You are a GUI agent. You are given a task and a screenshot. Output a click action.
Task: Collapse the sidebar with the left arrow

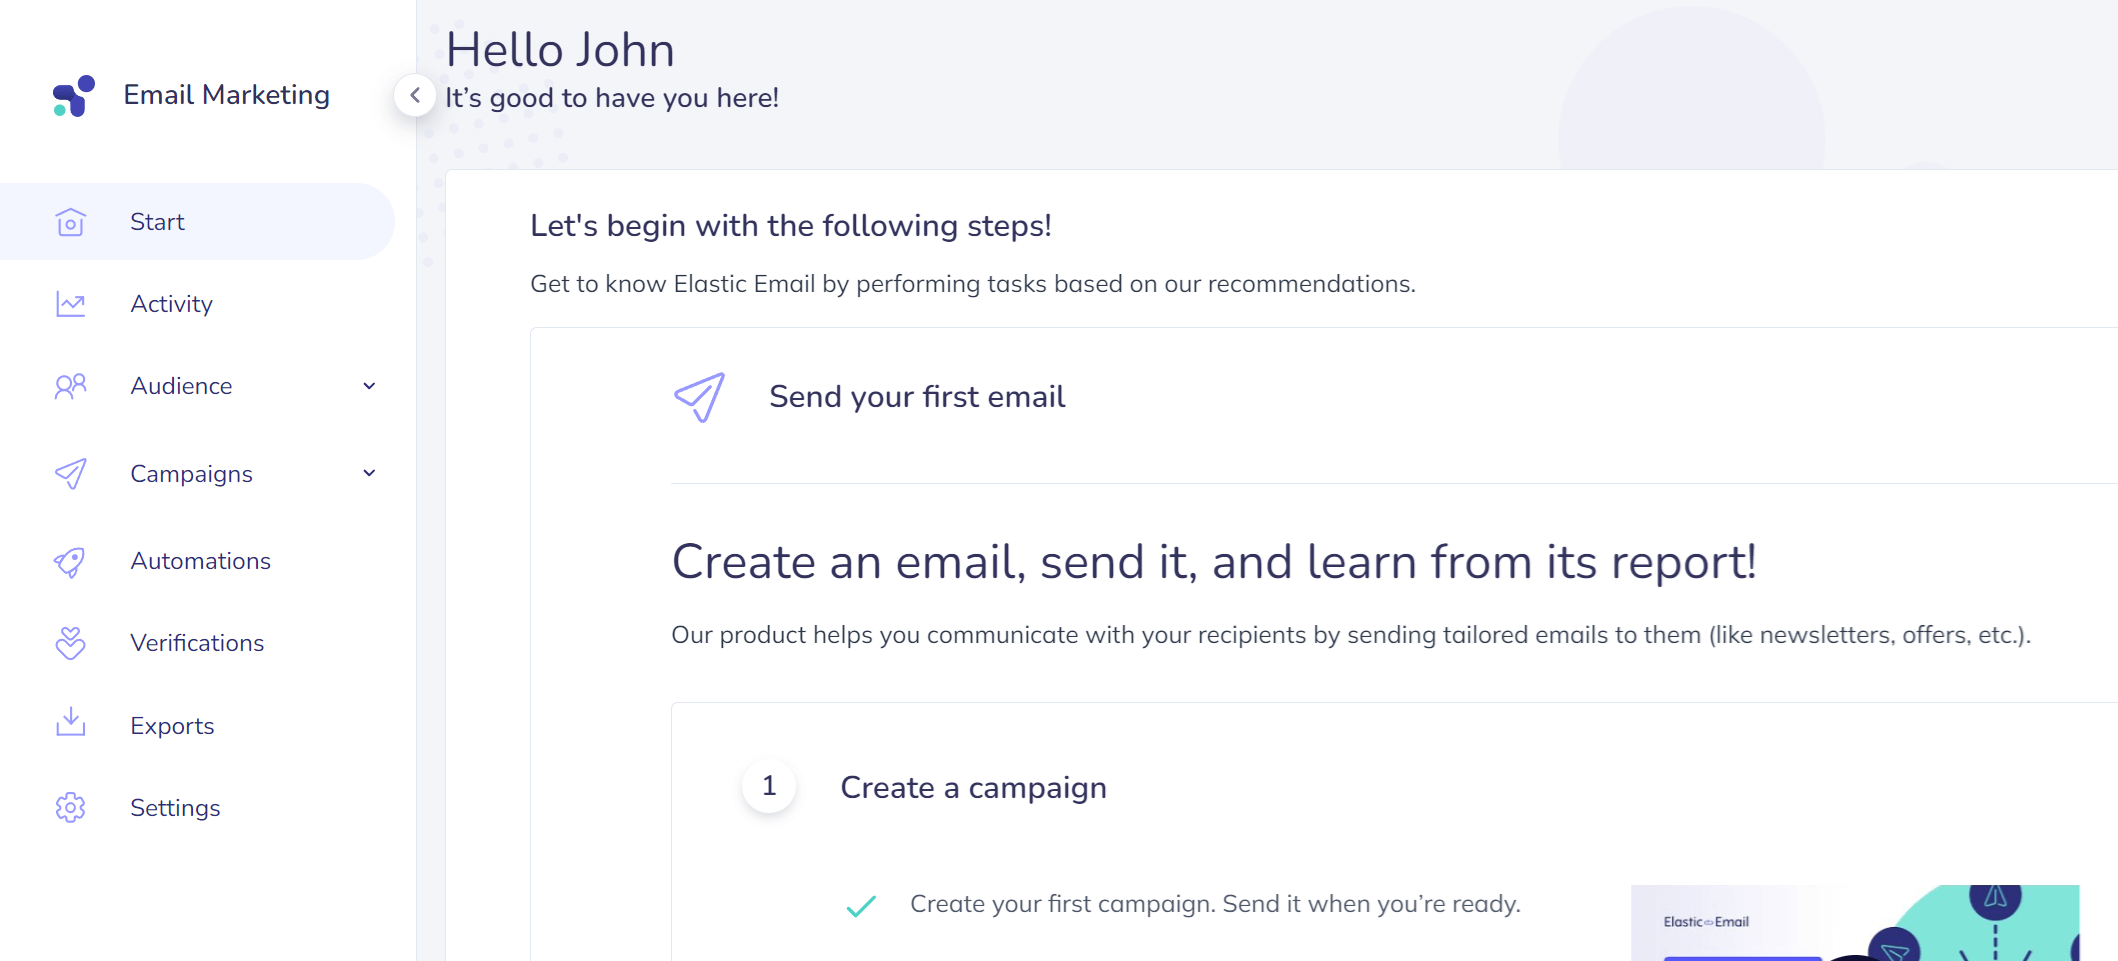416,95
